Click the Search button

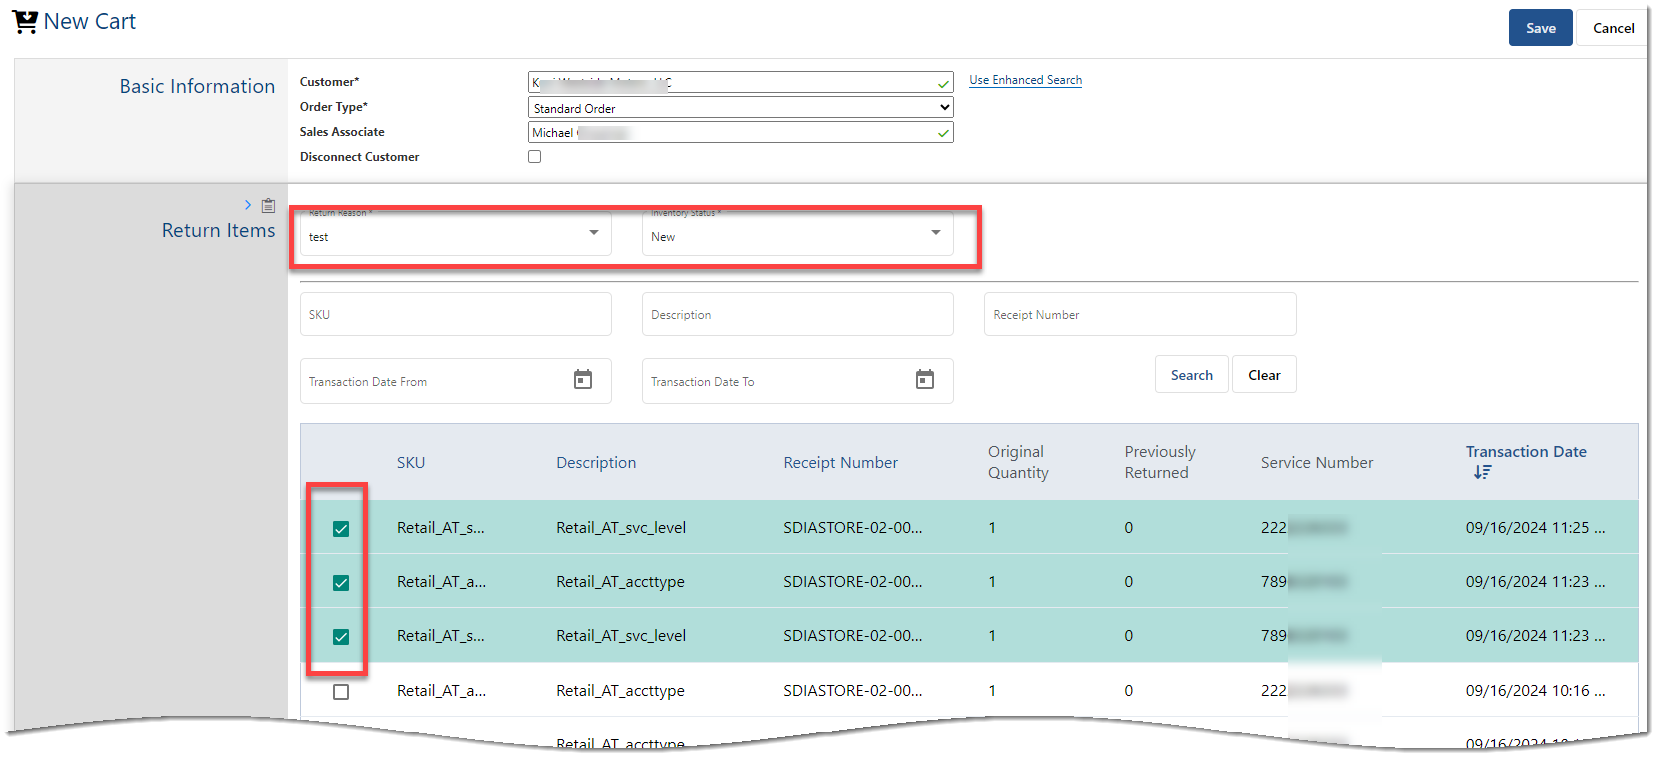click(1191, 375)
